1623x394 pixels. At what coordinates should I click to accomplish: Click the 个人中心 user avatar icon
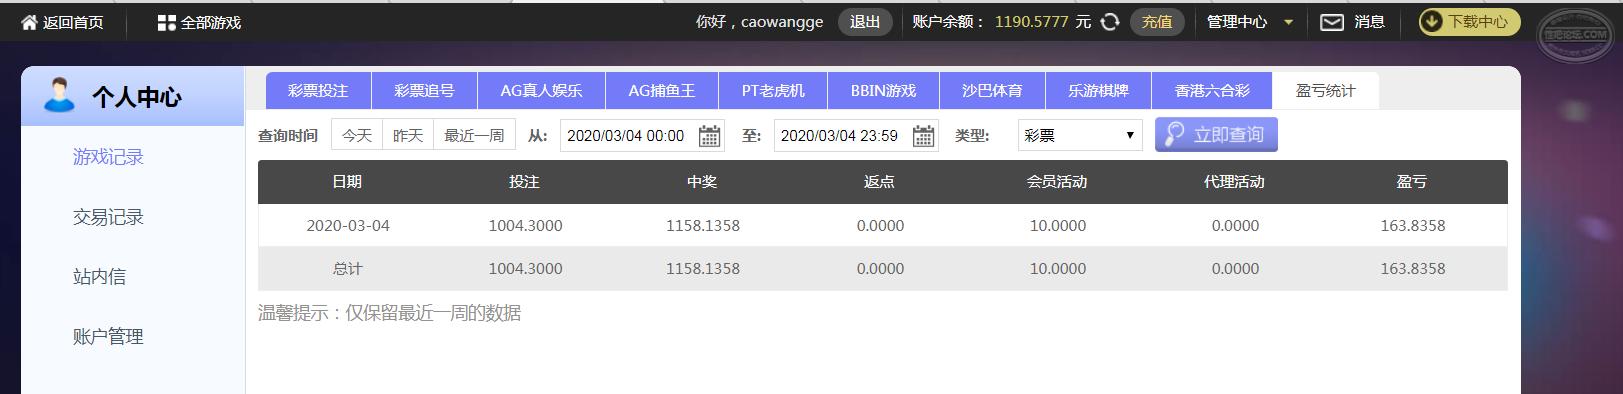(59, 95)
